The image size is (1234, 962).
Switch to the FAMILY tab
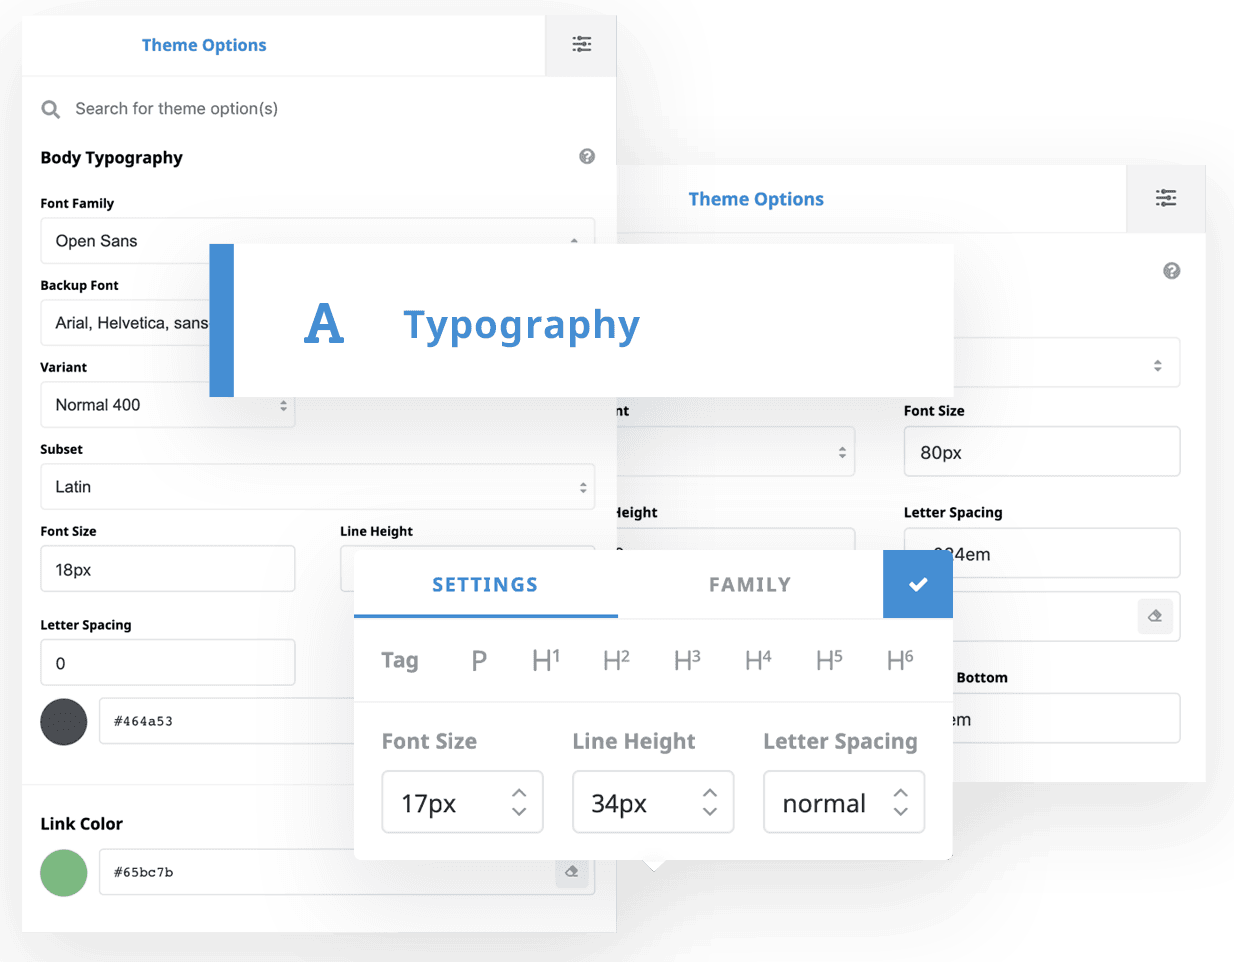(x=750, y=585)
